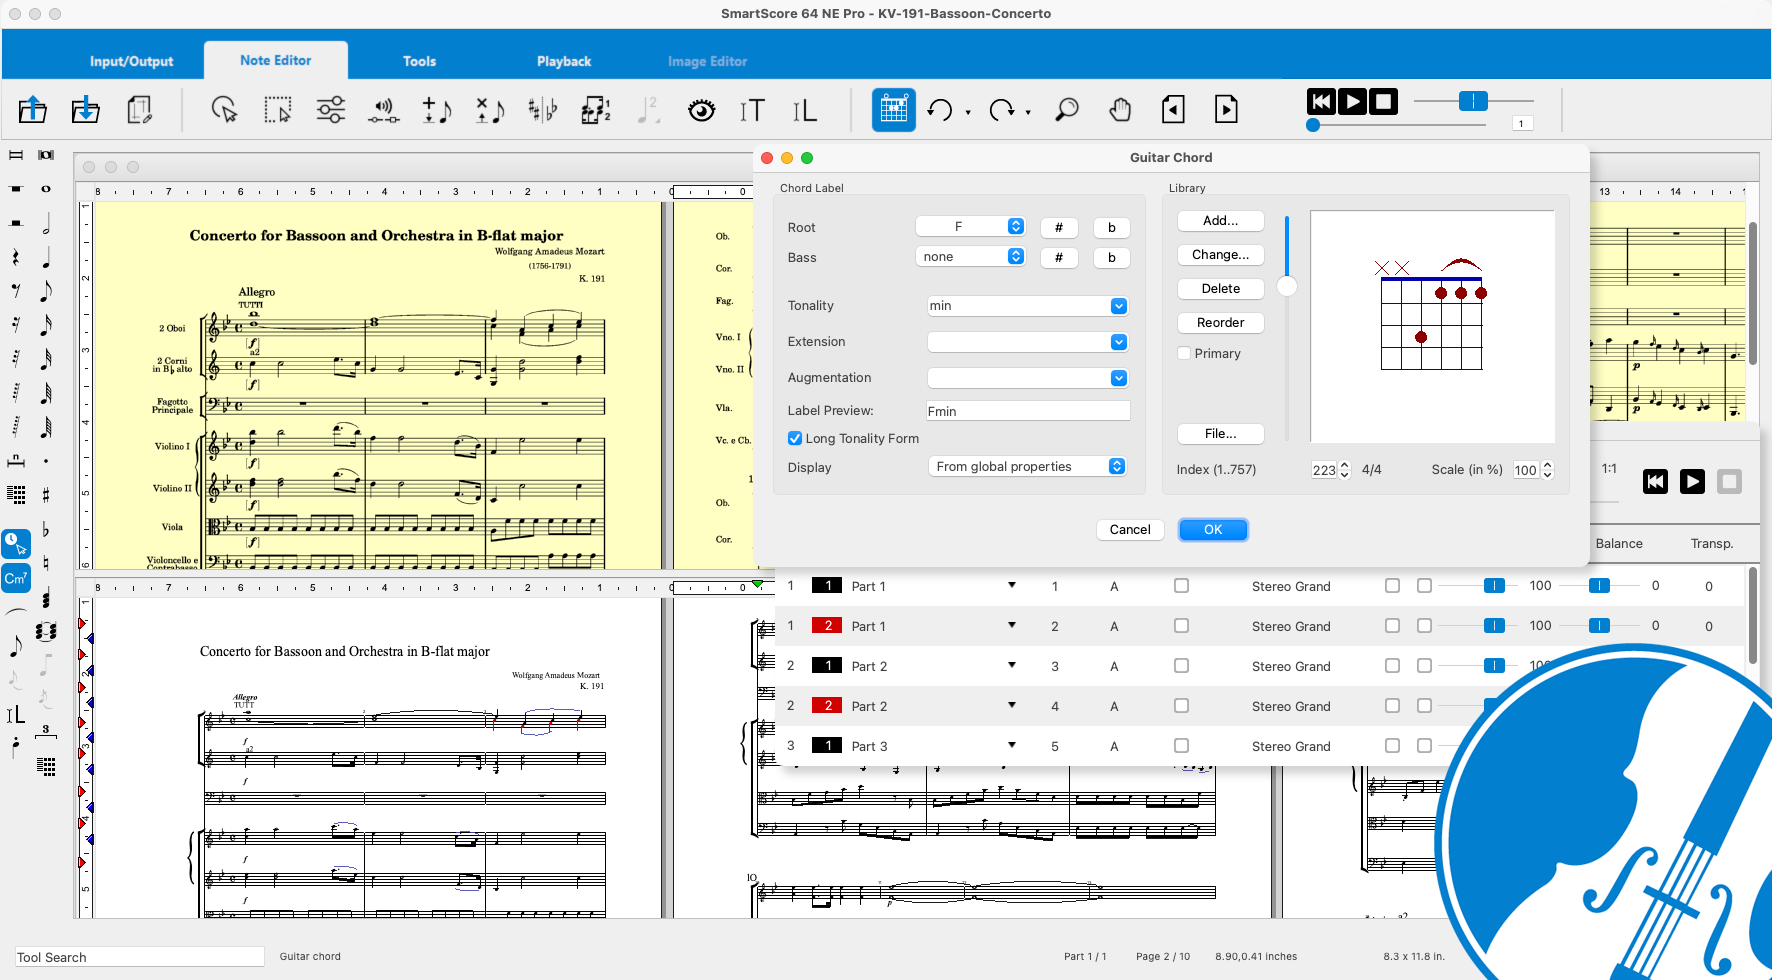Tick the checkbox before Stereo Grand, channel 4 row
1772x980 pixels.
tap(1181, 706)
